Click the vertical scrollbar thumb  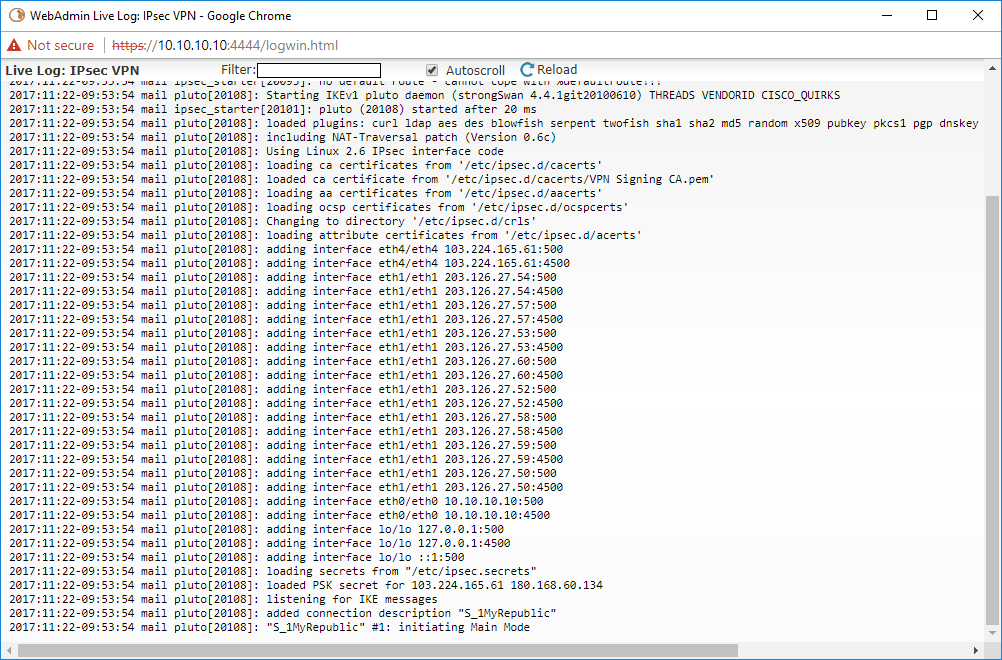click(x=992, y=410)
